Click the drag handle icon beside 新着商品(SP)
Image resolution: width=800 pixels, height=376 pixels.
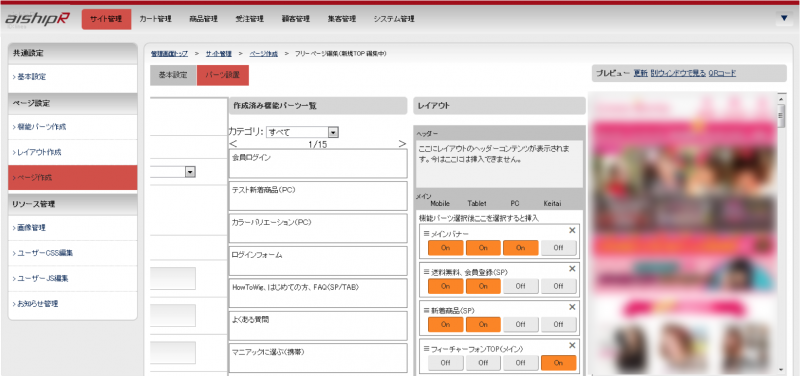[x=427, y=310]
